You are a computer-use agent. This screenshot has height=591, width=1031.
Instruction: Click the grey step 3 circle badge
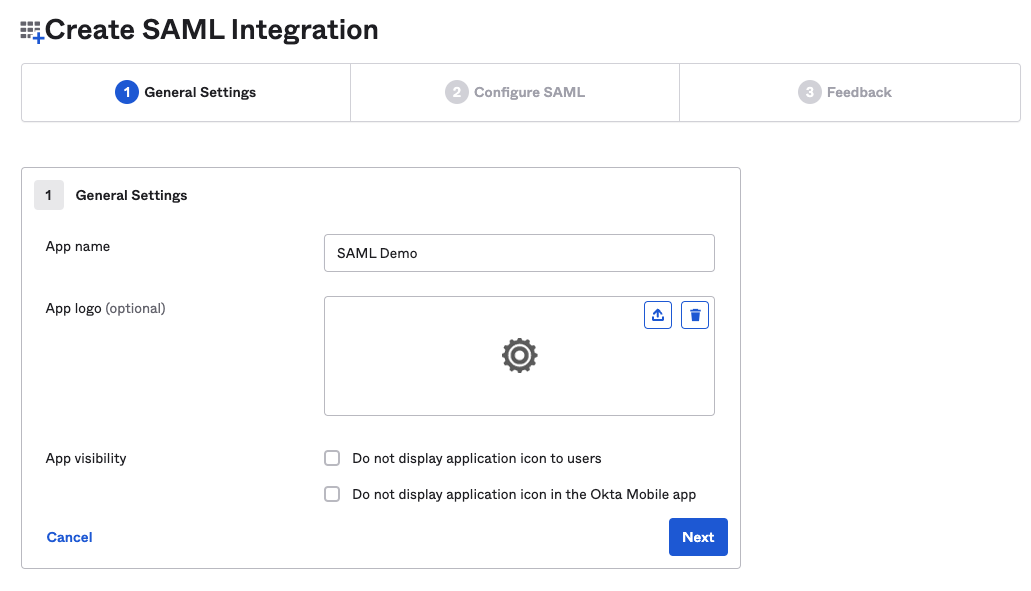click(x=809, y=92)
